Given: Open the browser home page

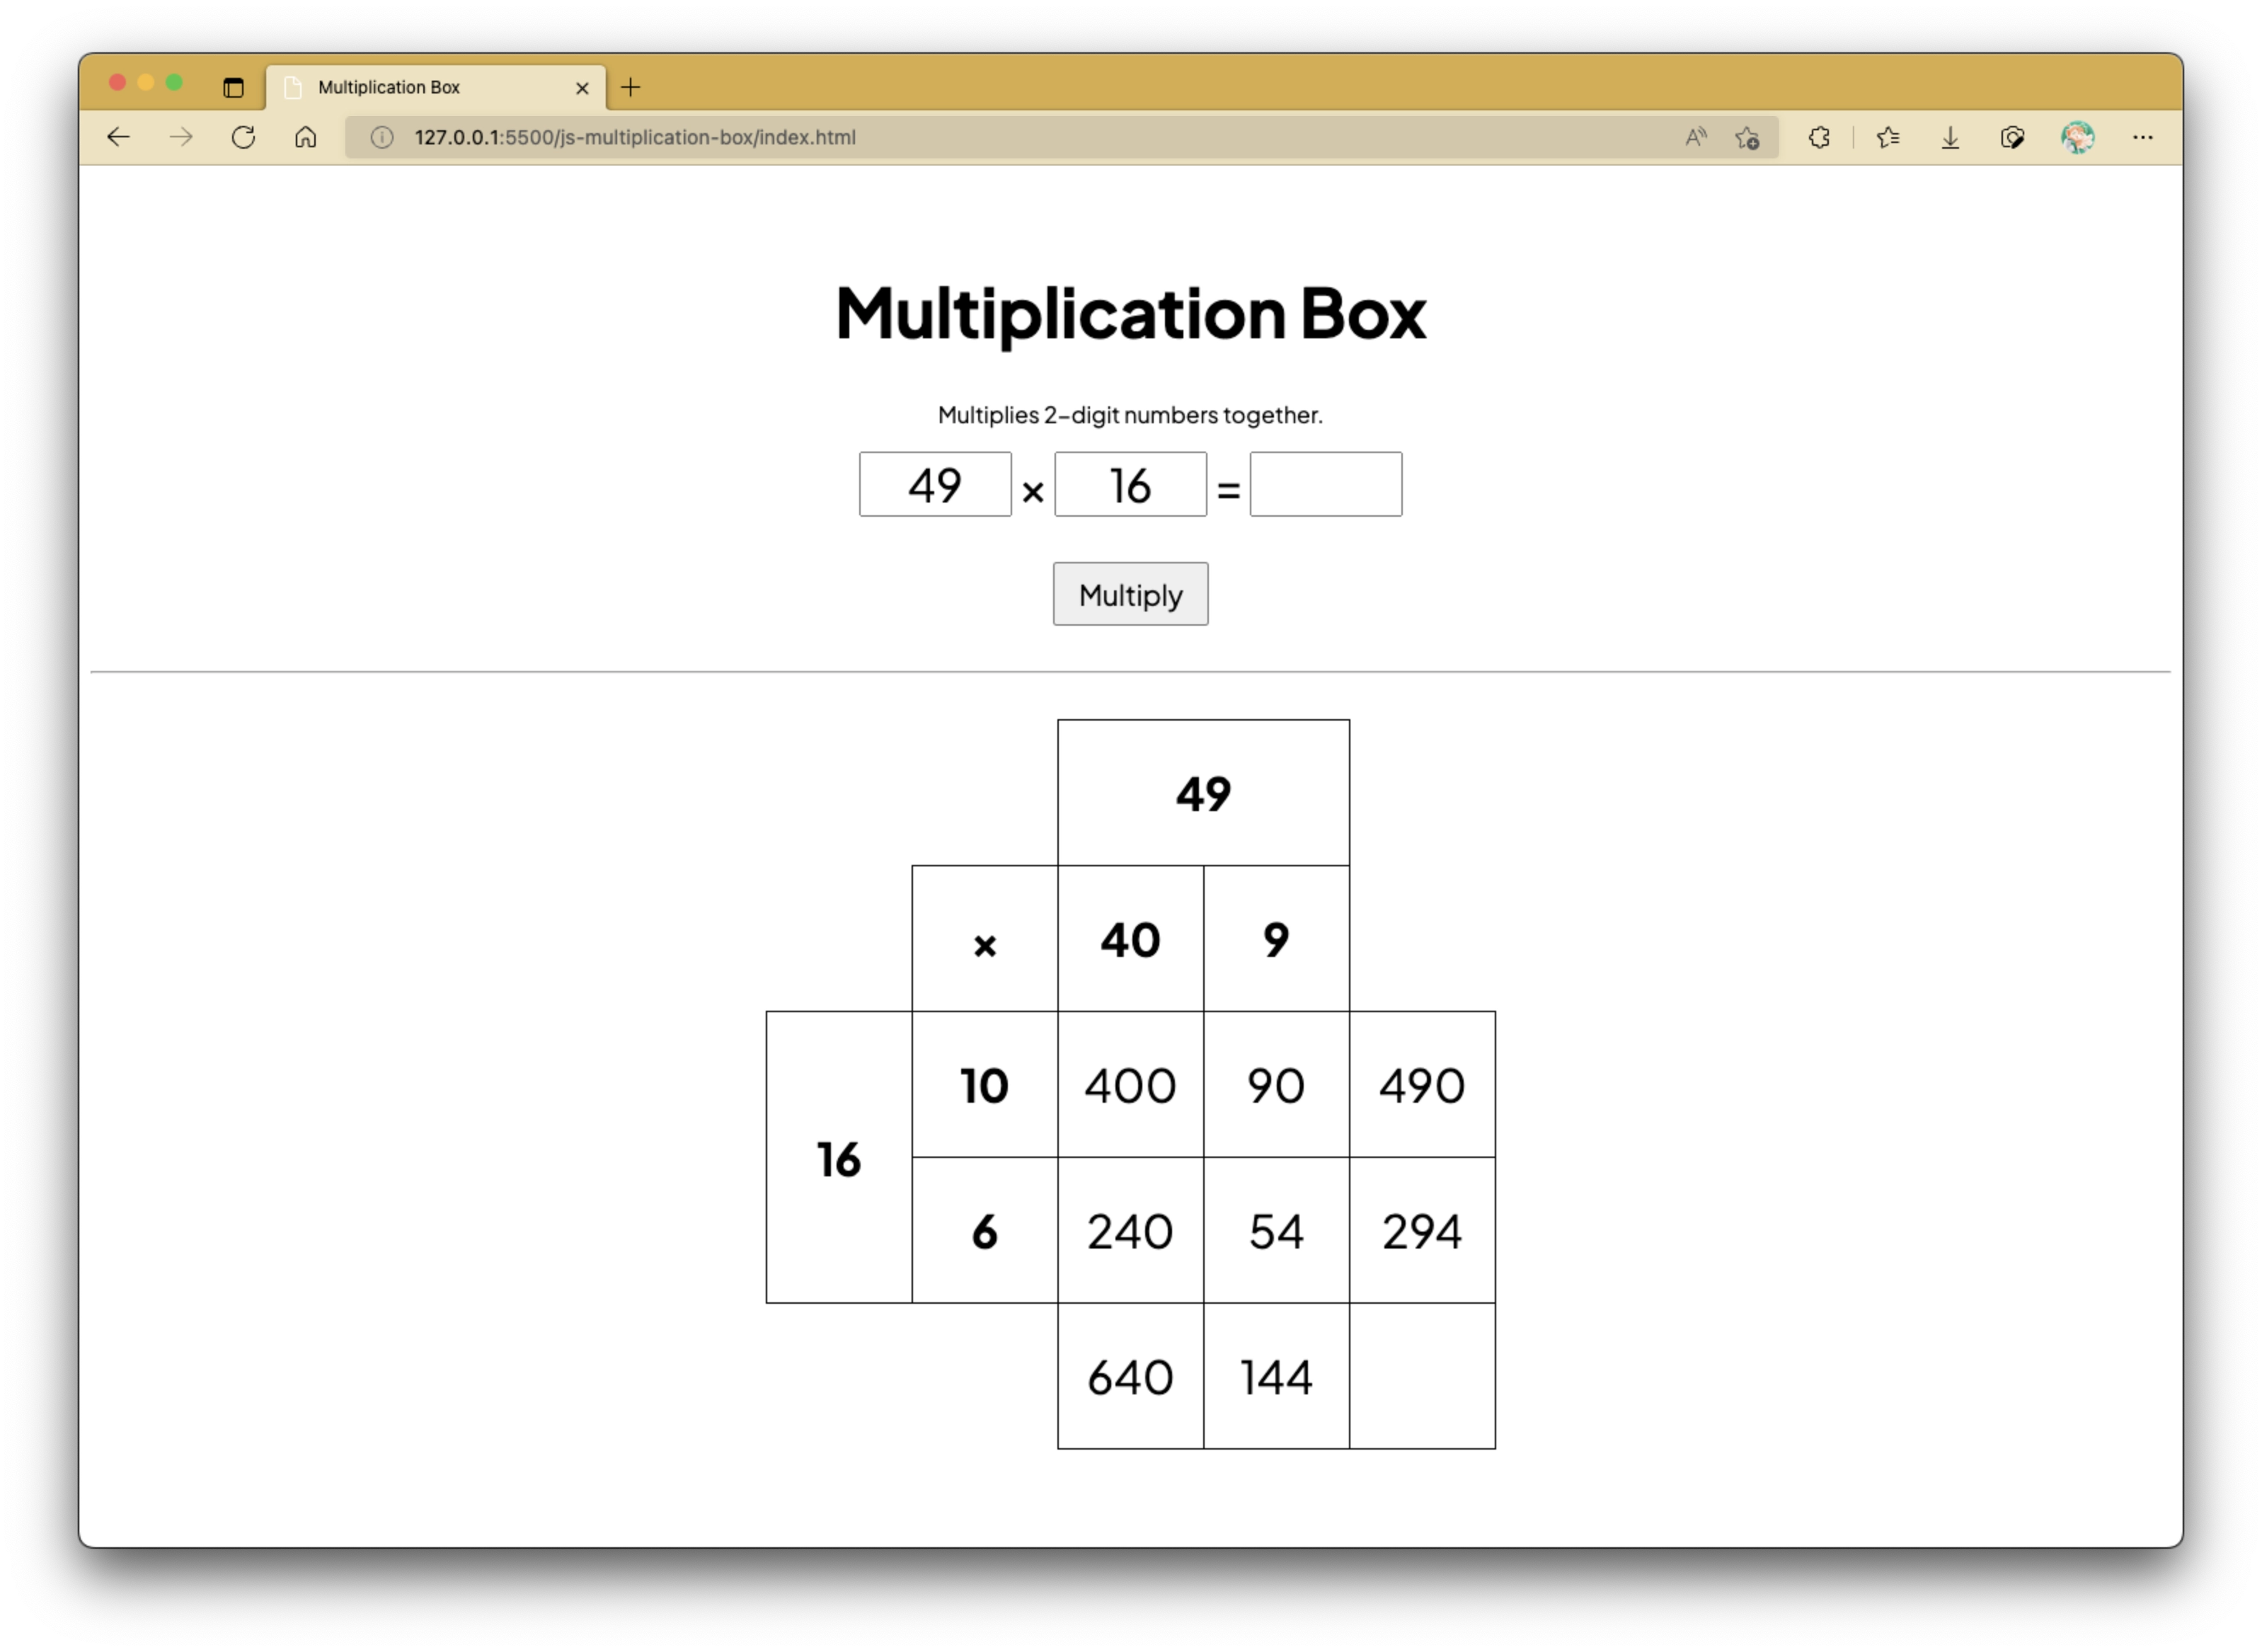Looking at the screenshot, I should [305, 138].
